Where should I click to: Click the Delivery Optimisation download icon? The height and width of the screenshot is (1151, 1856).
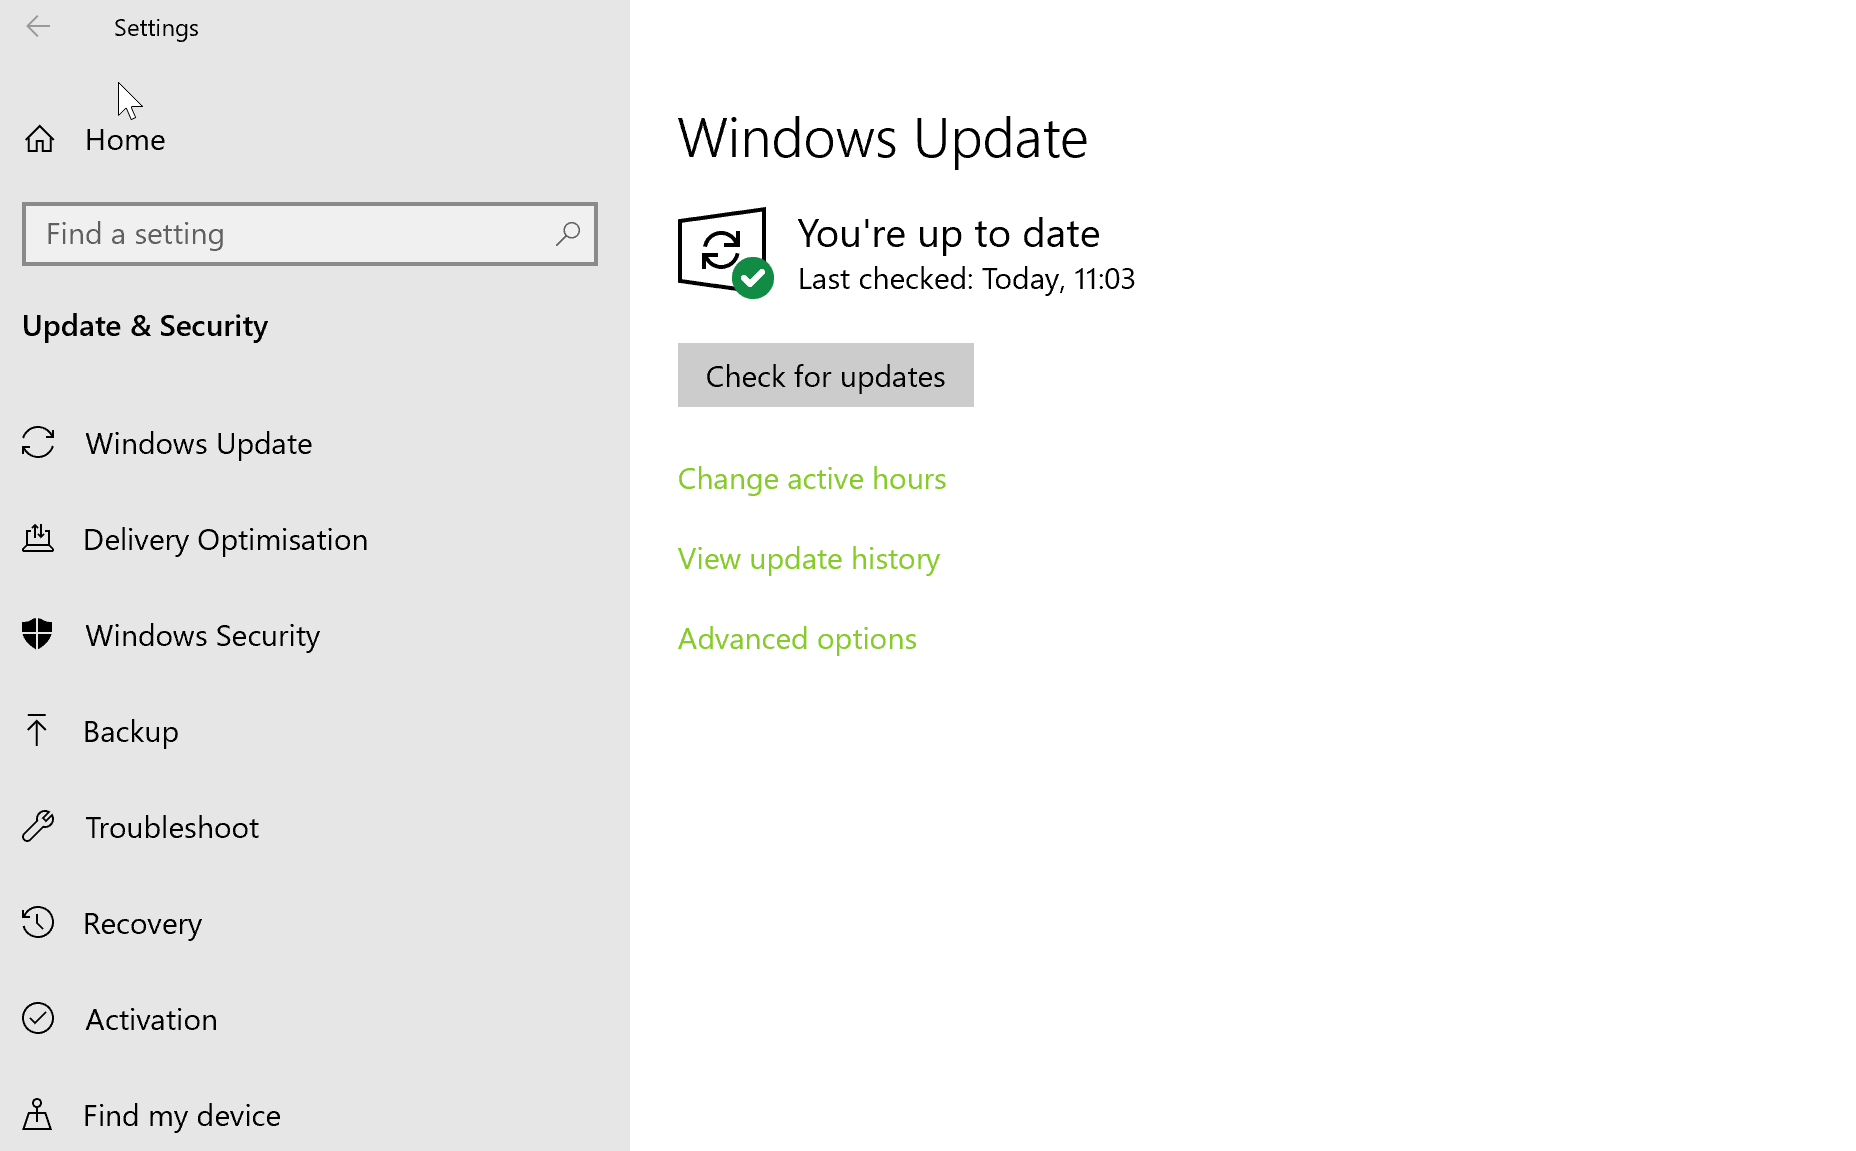click(38, 539)
